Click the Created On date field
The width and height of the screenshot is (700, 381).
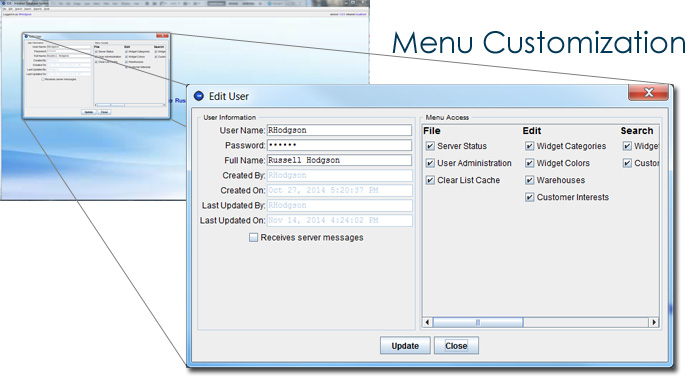coord(339,190)
